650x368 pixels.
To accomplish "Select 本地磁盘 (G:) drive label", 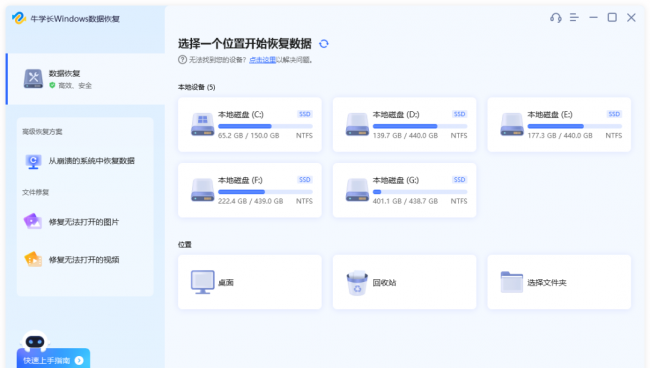I will [x=396, y=180].
